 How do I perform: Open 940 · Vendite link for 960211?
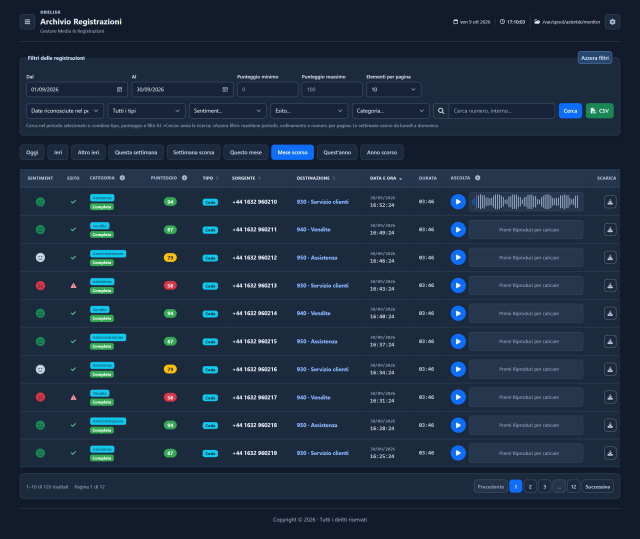pos(313,230)
